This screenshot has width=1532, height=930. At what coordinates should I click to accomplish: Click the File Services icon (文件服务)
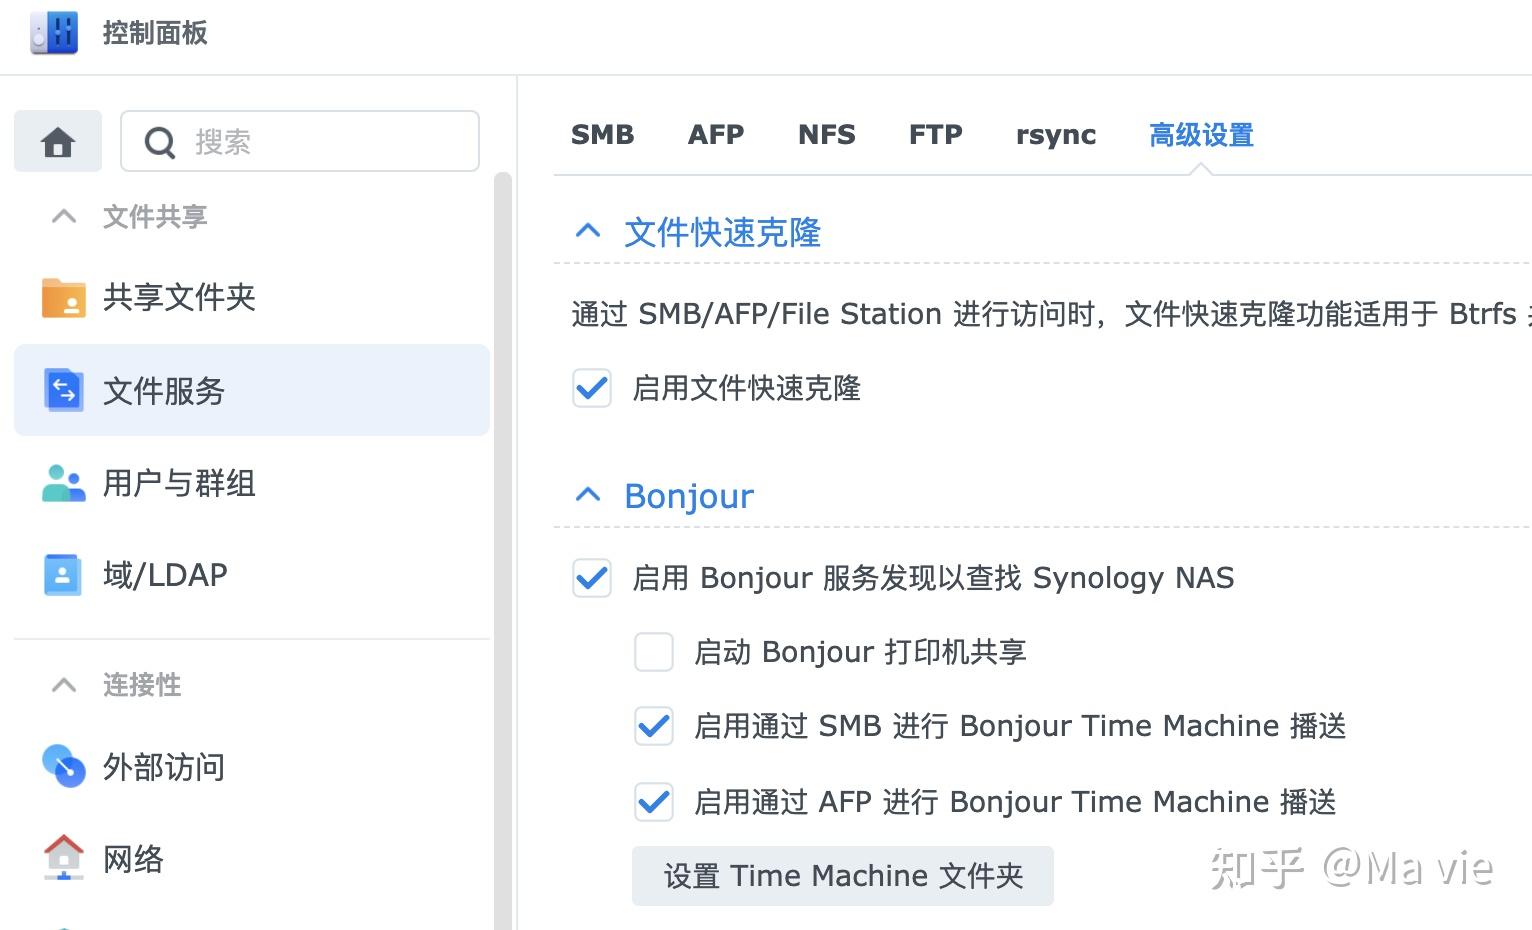64,390
